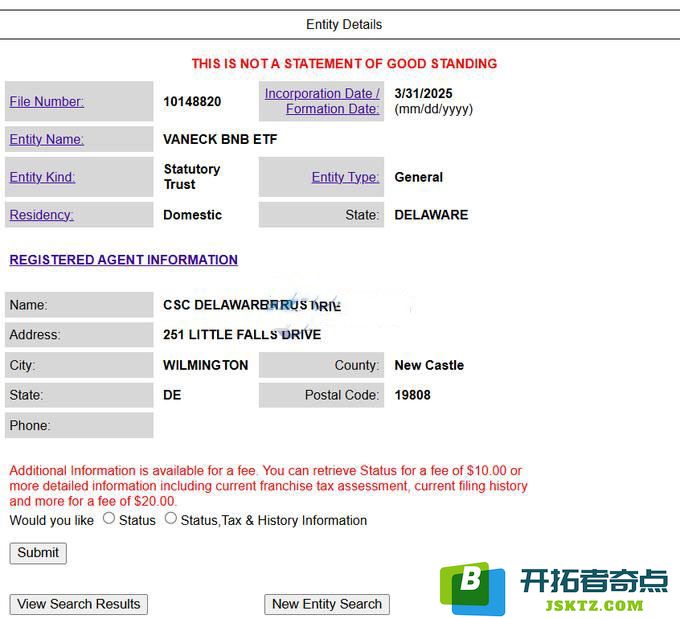
Task: Click the address 251 LITTLE FALLS DRIVE
Action: 242,334
